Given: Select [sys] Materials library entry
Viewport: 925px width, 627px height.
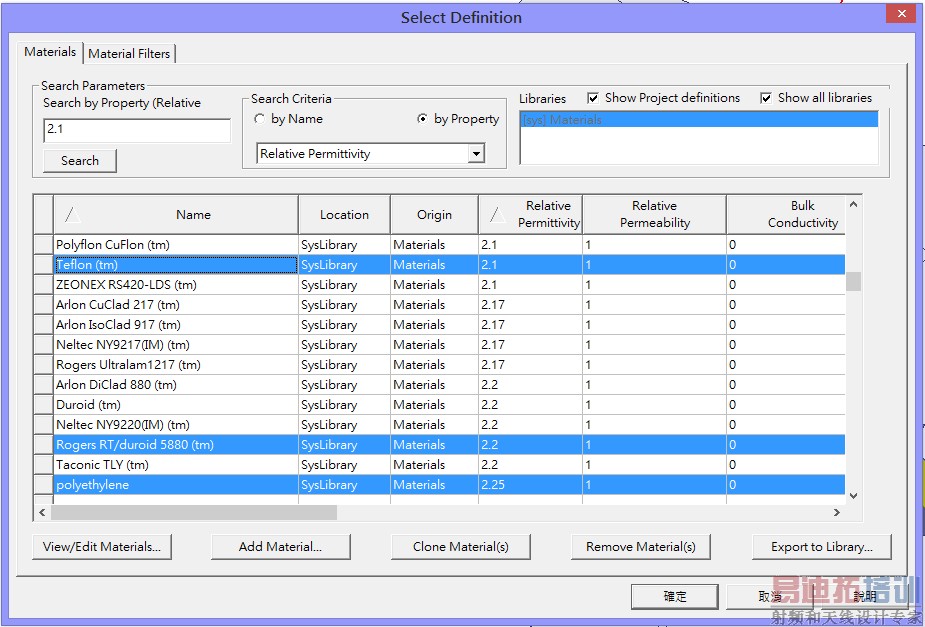Looking at the screenshot, I should point(698,120).
